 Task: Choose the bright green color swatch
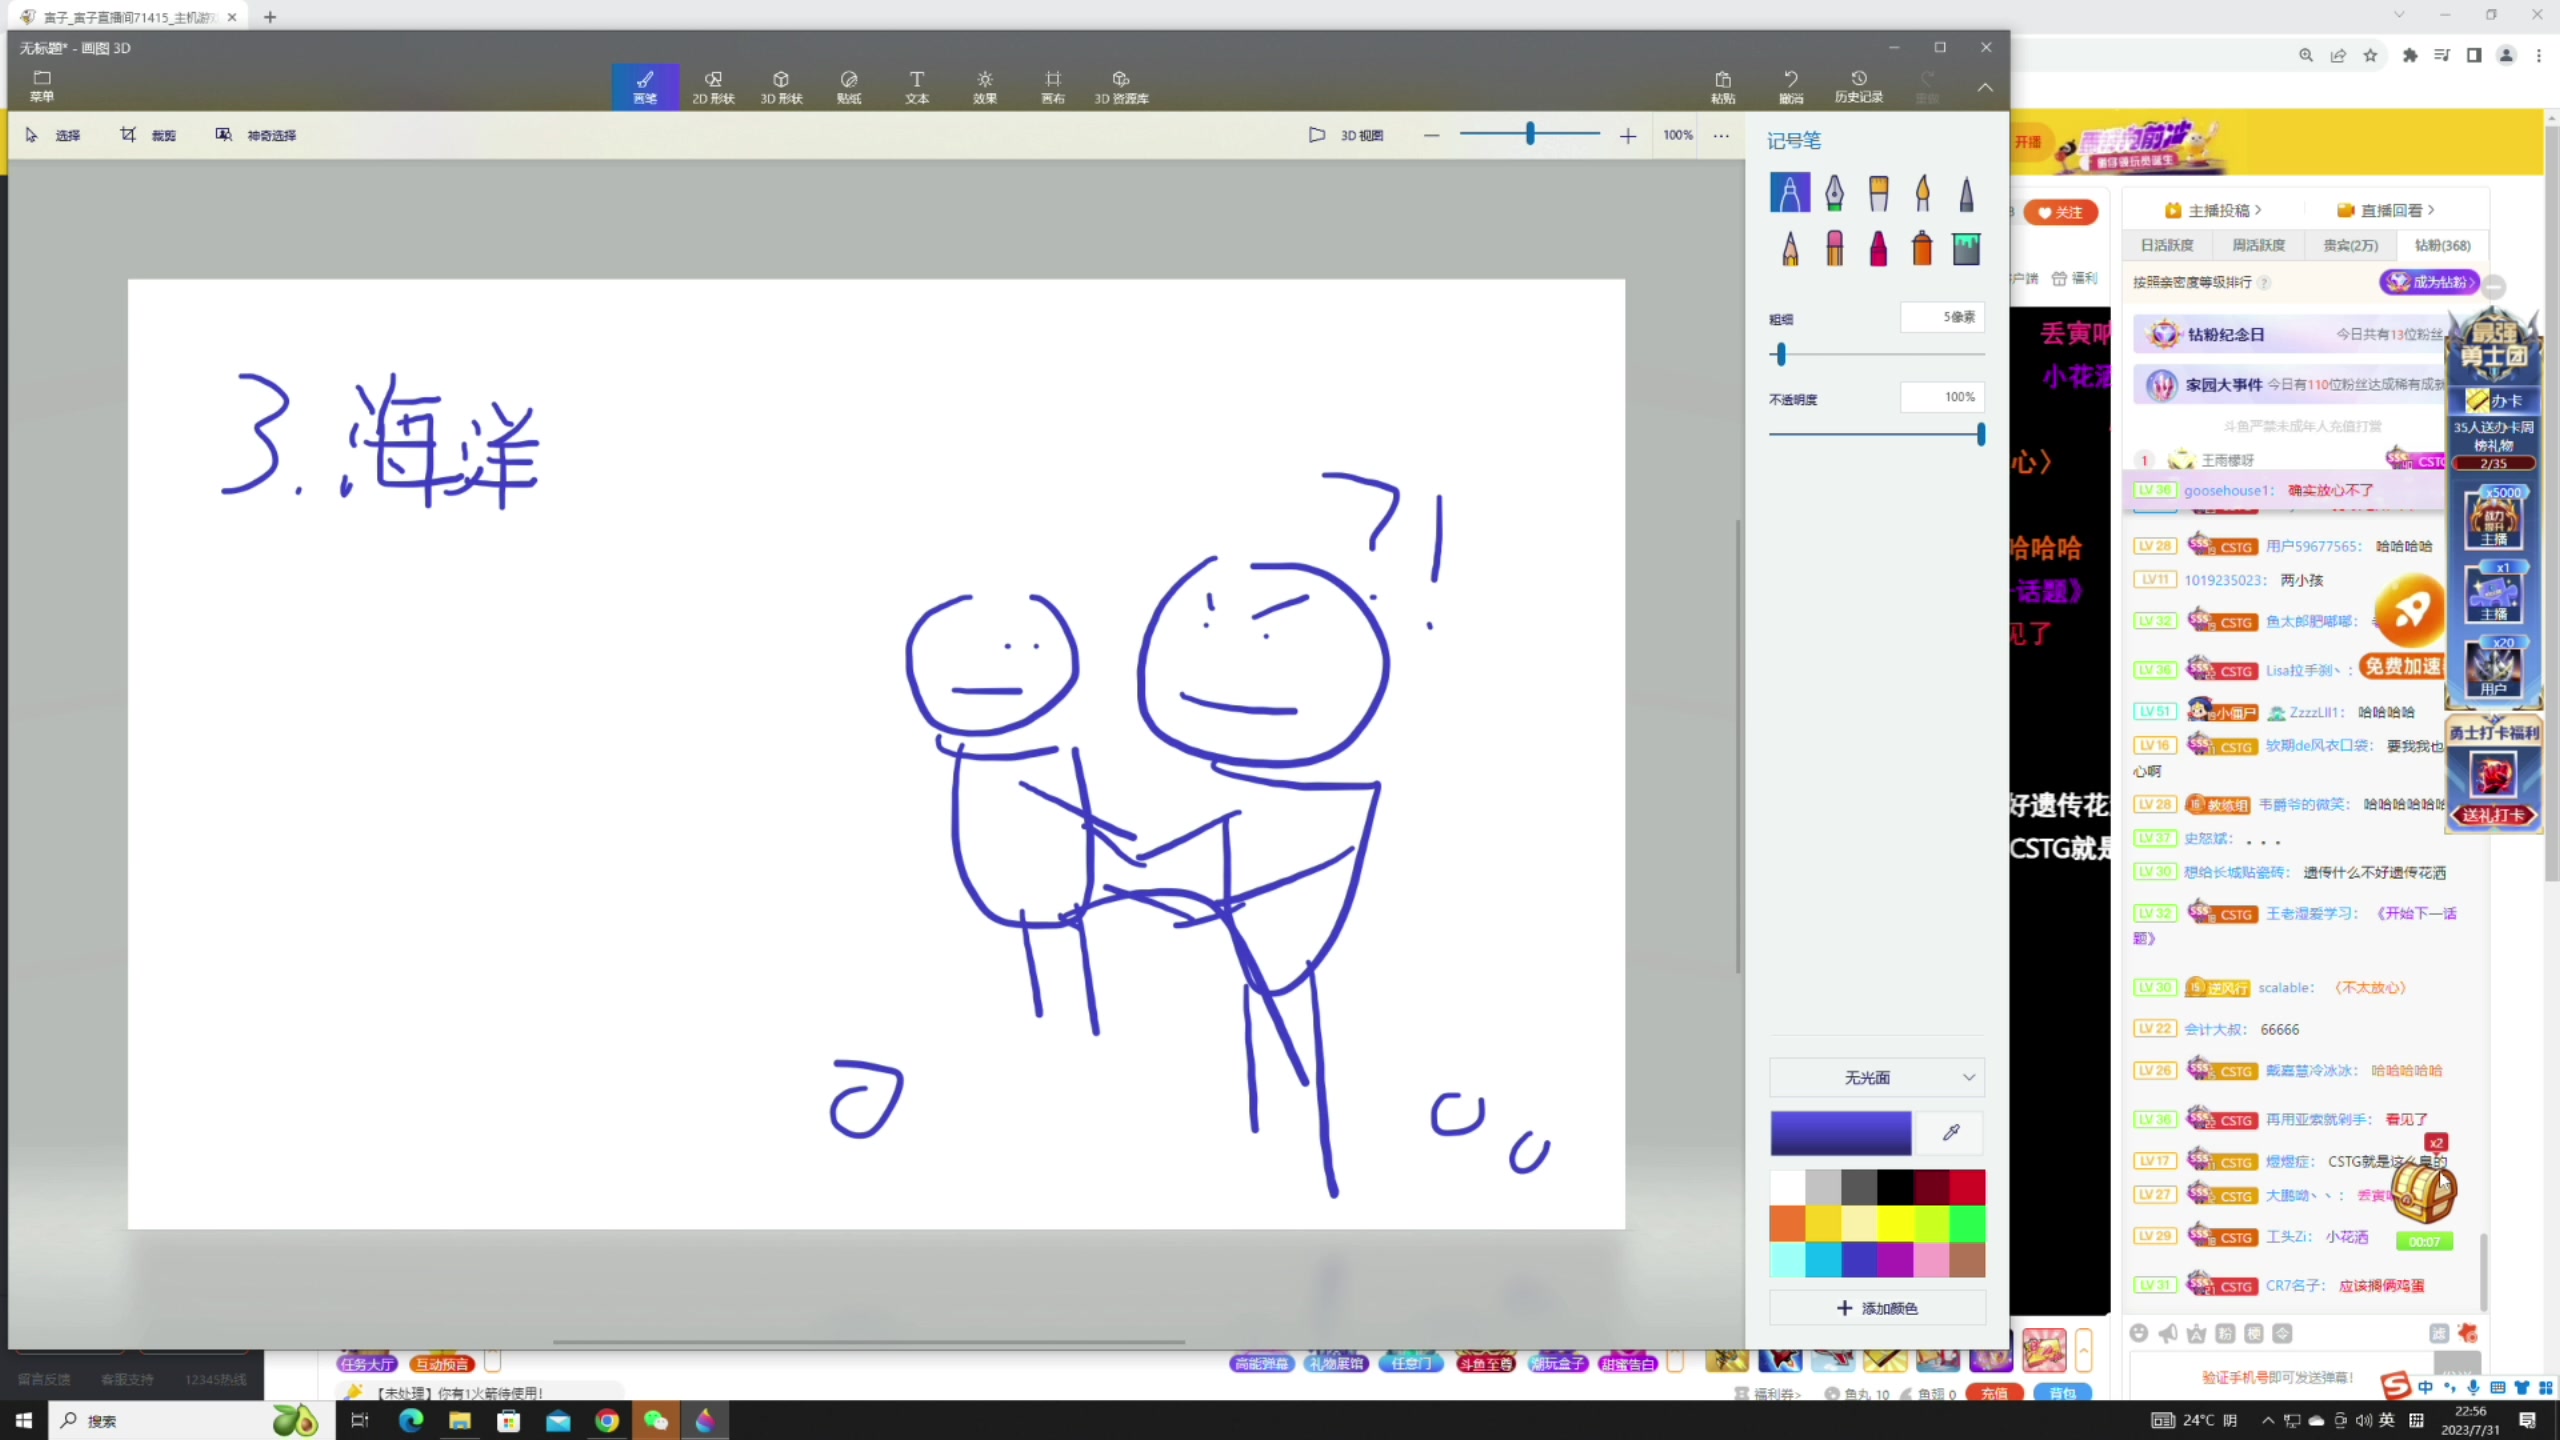[x=1967, y=1223]
